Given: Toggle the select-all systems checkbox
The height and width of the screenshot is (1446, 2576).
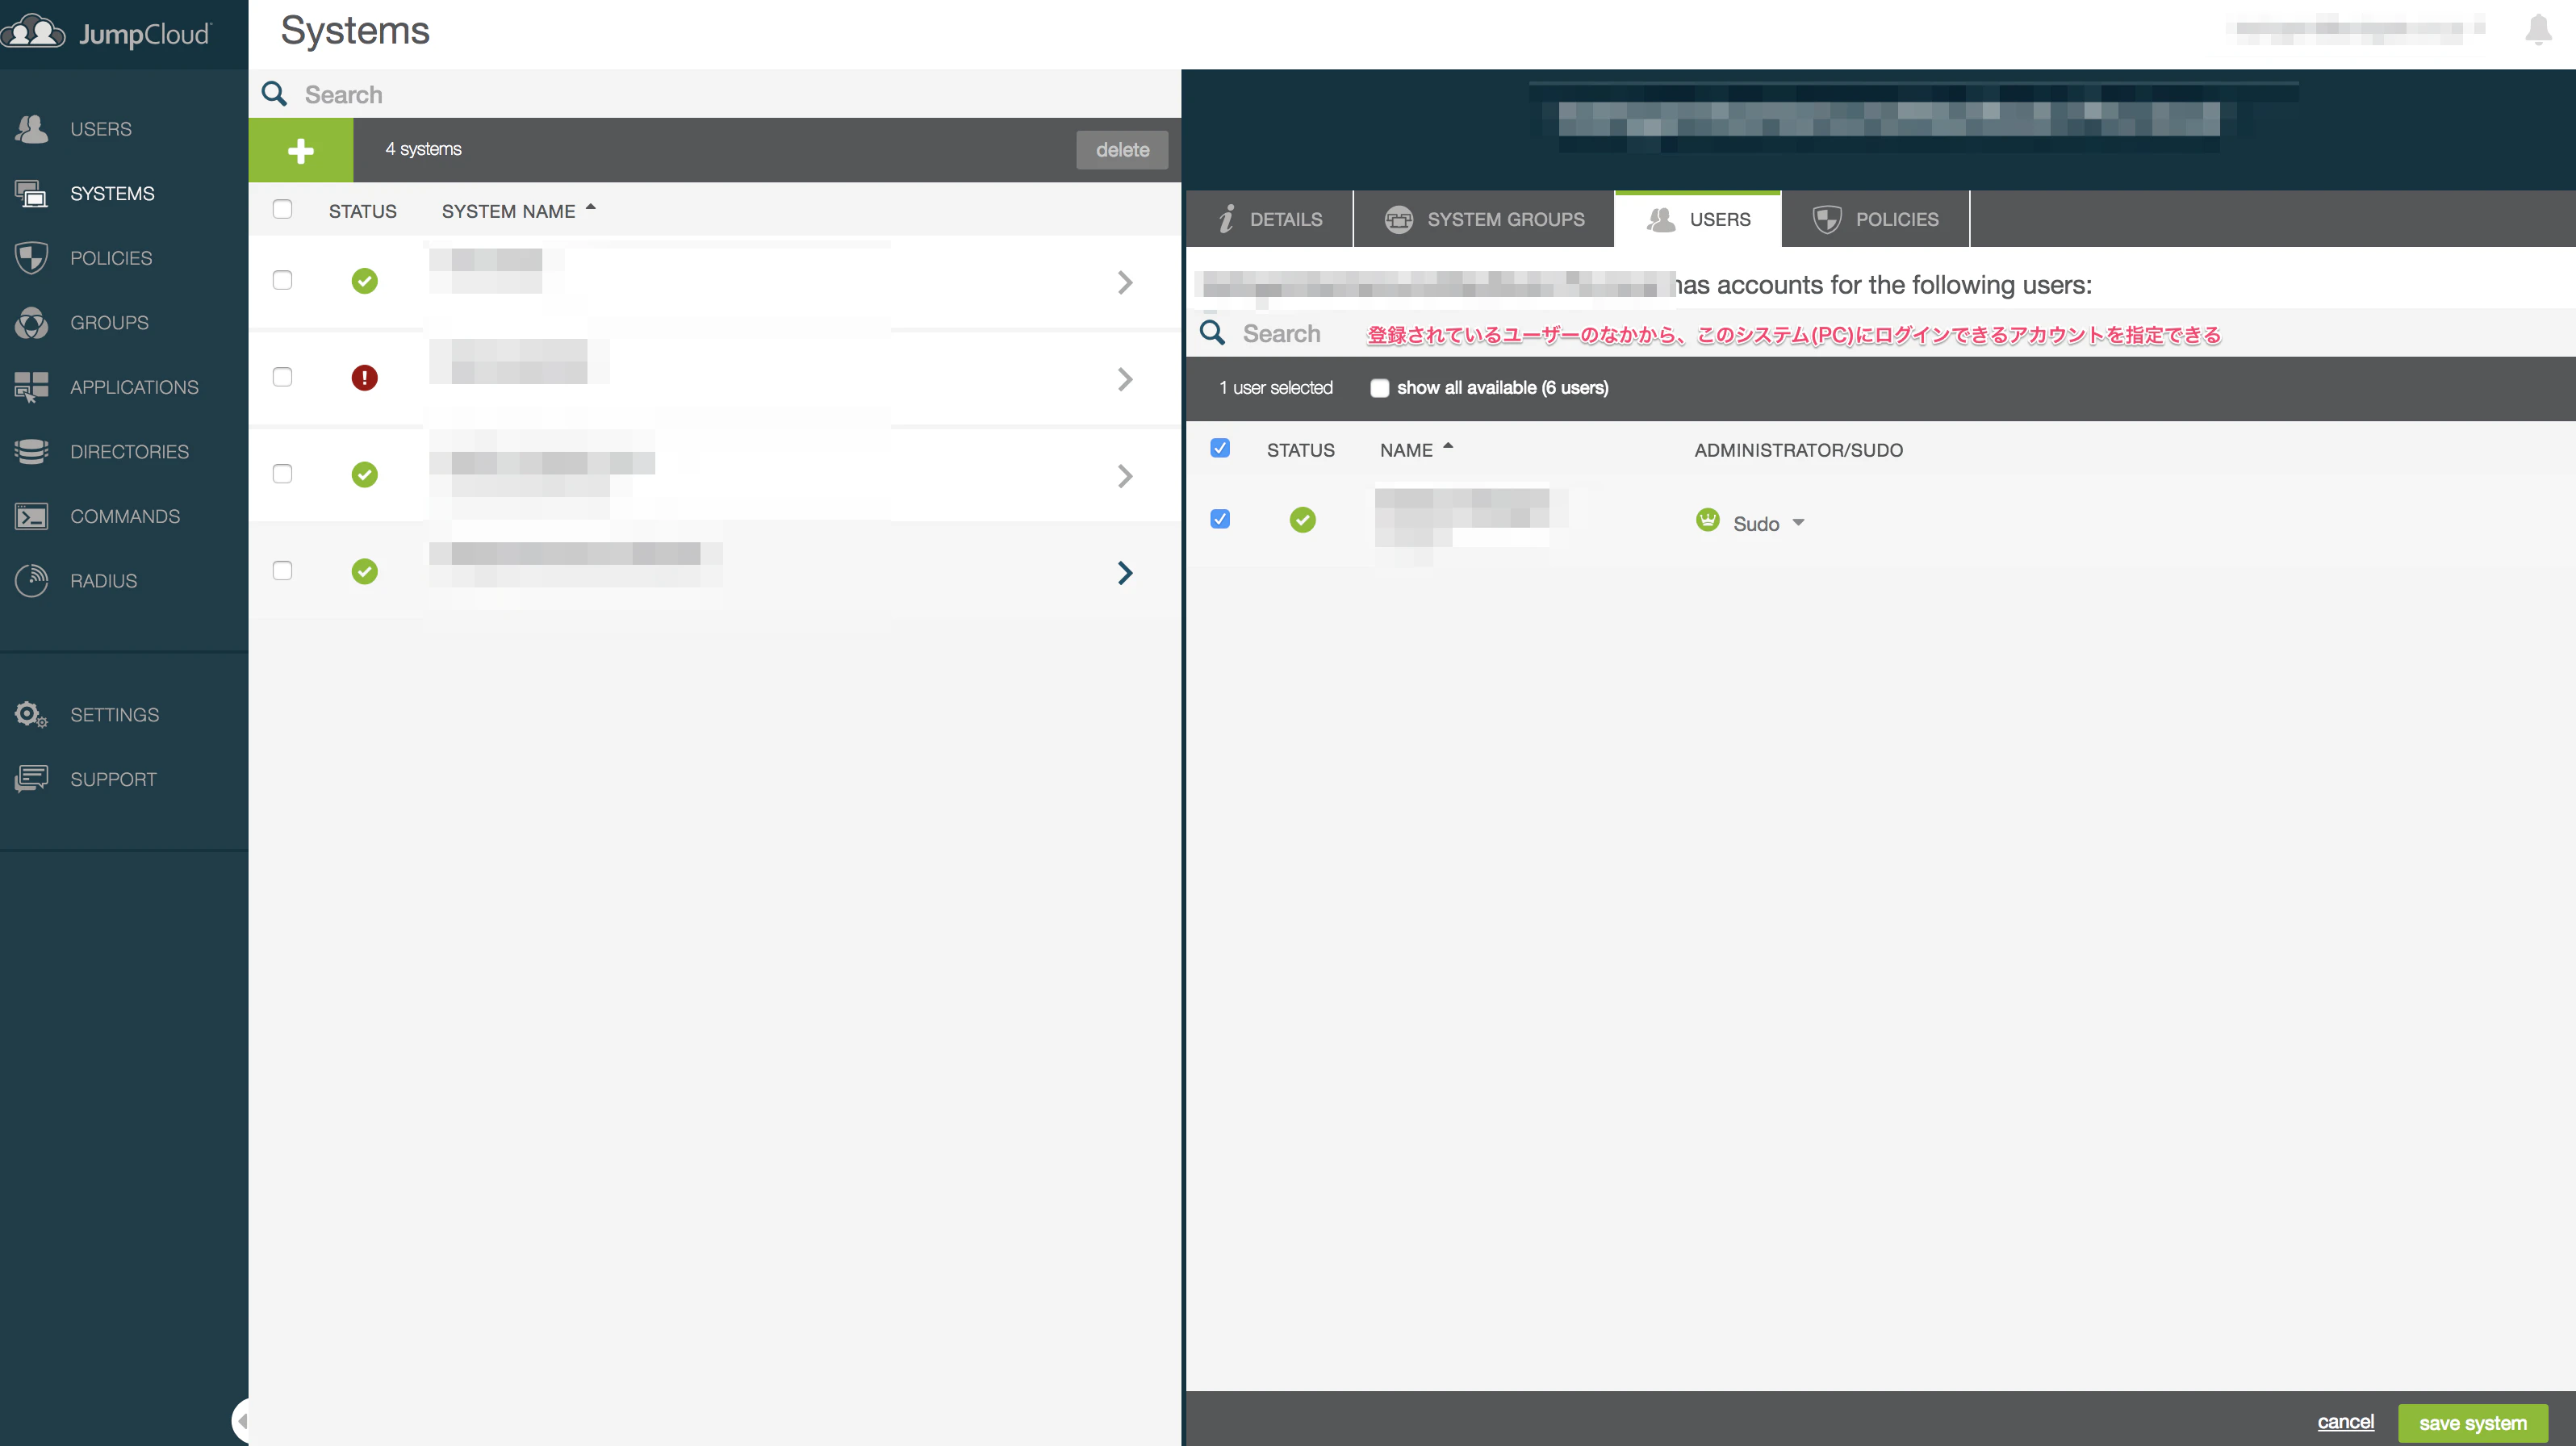Looking at the screenshot, I should [282, 209].
